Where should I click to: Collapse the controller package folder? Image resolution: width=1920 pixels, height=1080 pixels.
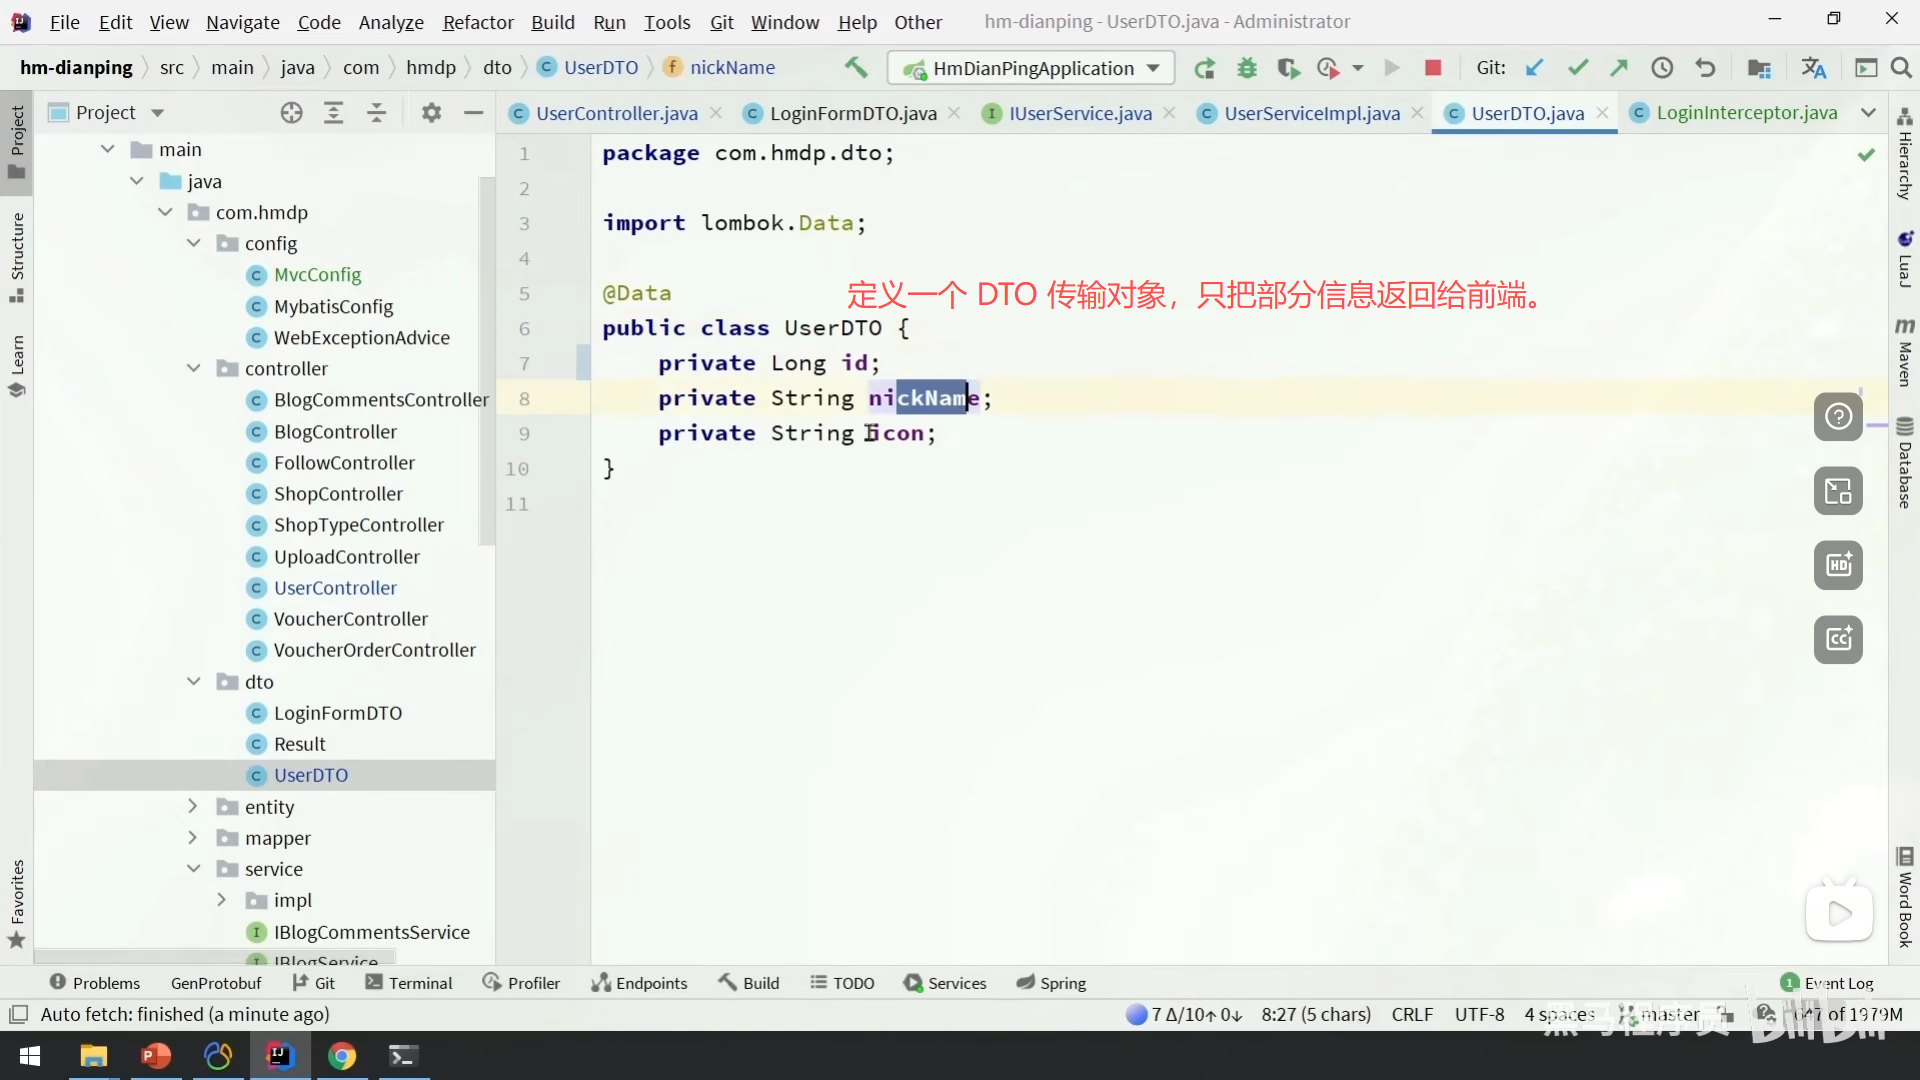coord(193,368)
